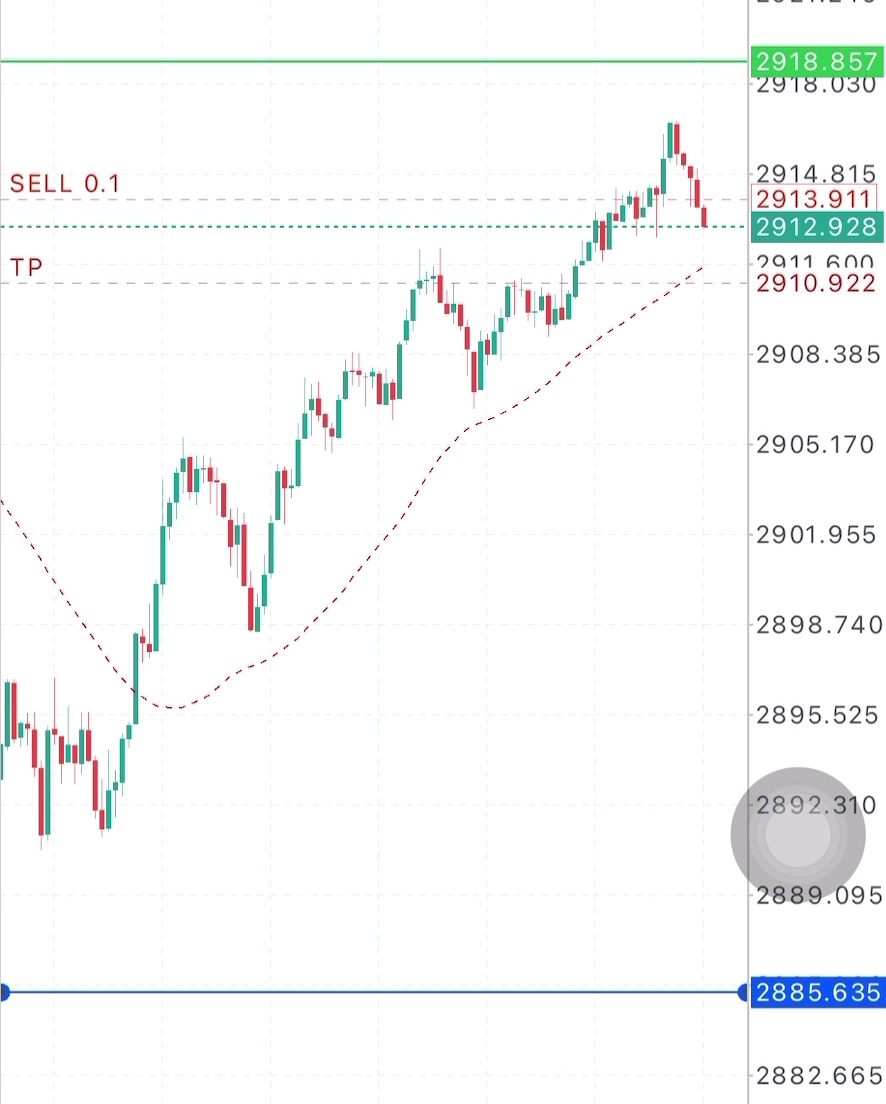Click the TP take-profit label
886x1104 pixels.
pos(27,268)
